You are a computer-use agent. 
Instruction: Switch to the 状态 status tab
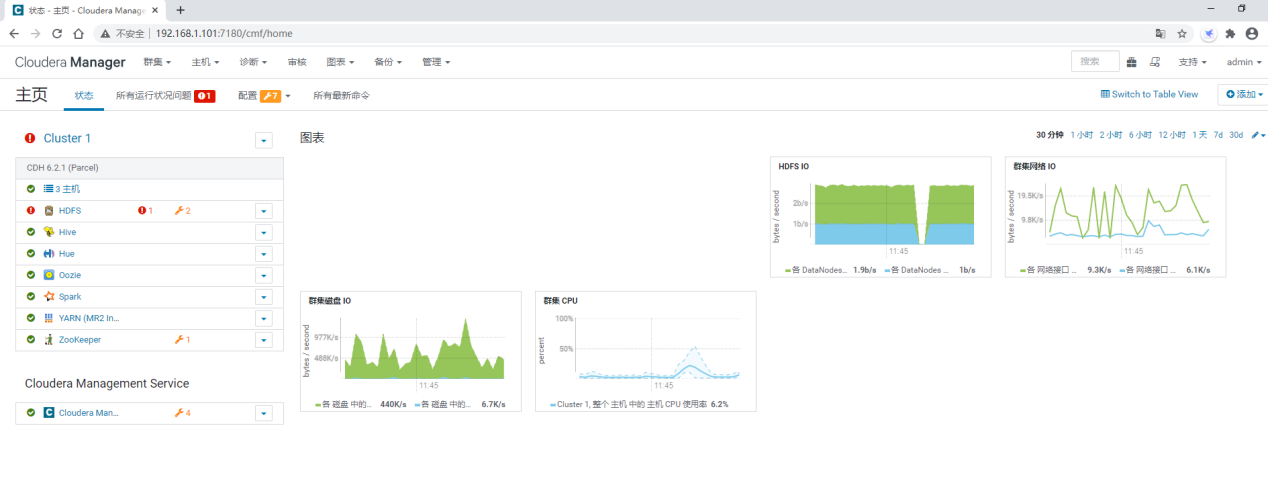tap(84, 96)
